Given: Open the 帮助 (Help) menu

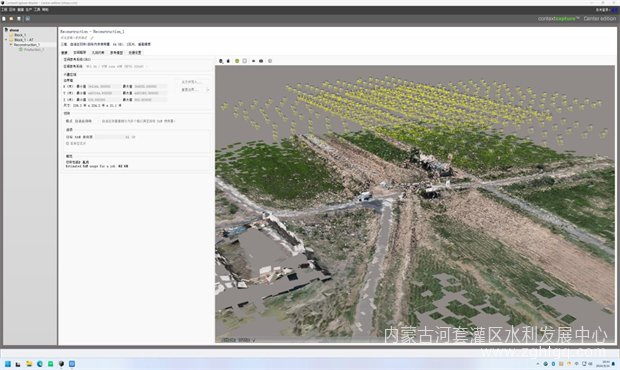Looking at the screenshot, I should [x=45, y=9].
